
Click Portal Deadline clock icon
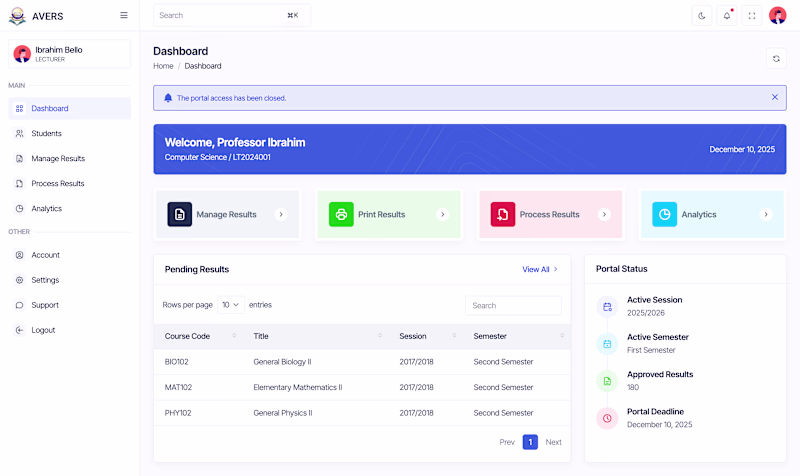[607, 418]
